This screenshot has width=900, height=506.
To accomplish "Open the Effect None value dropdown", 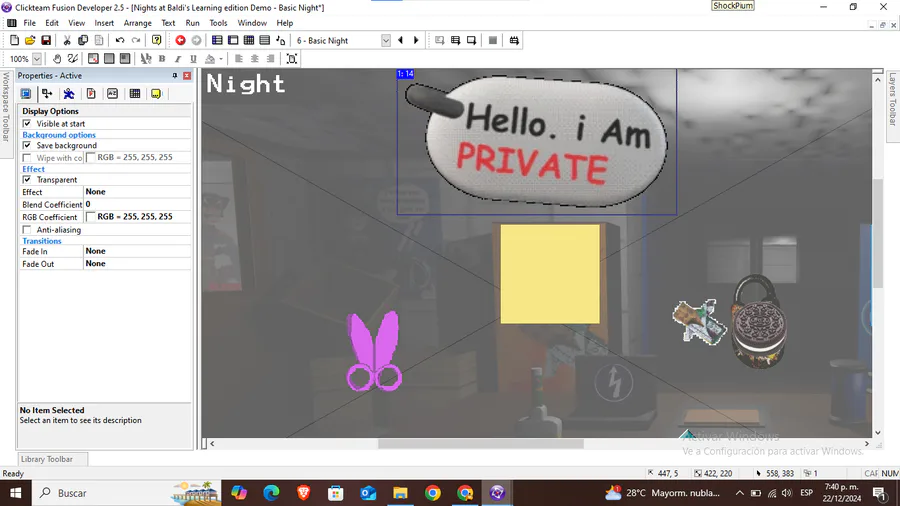I will pos(137,192).
